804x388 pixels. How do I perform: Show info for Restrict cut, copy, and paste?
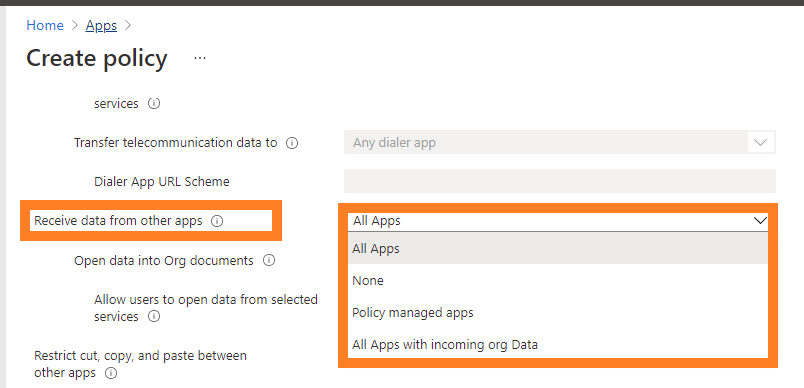111,373
